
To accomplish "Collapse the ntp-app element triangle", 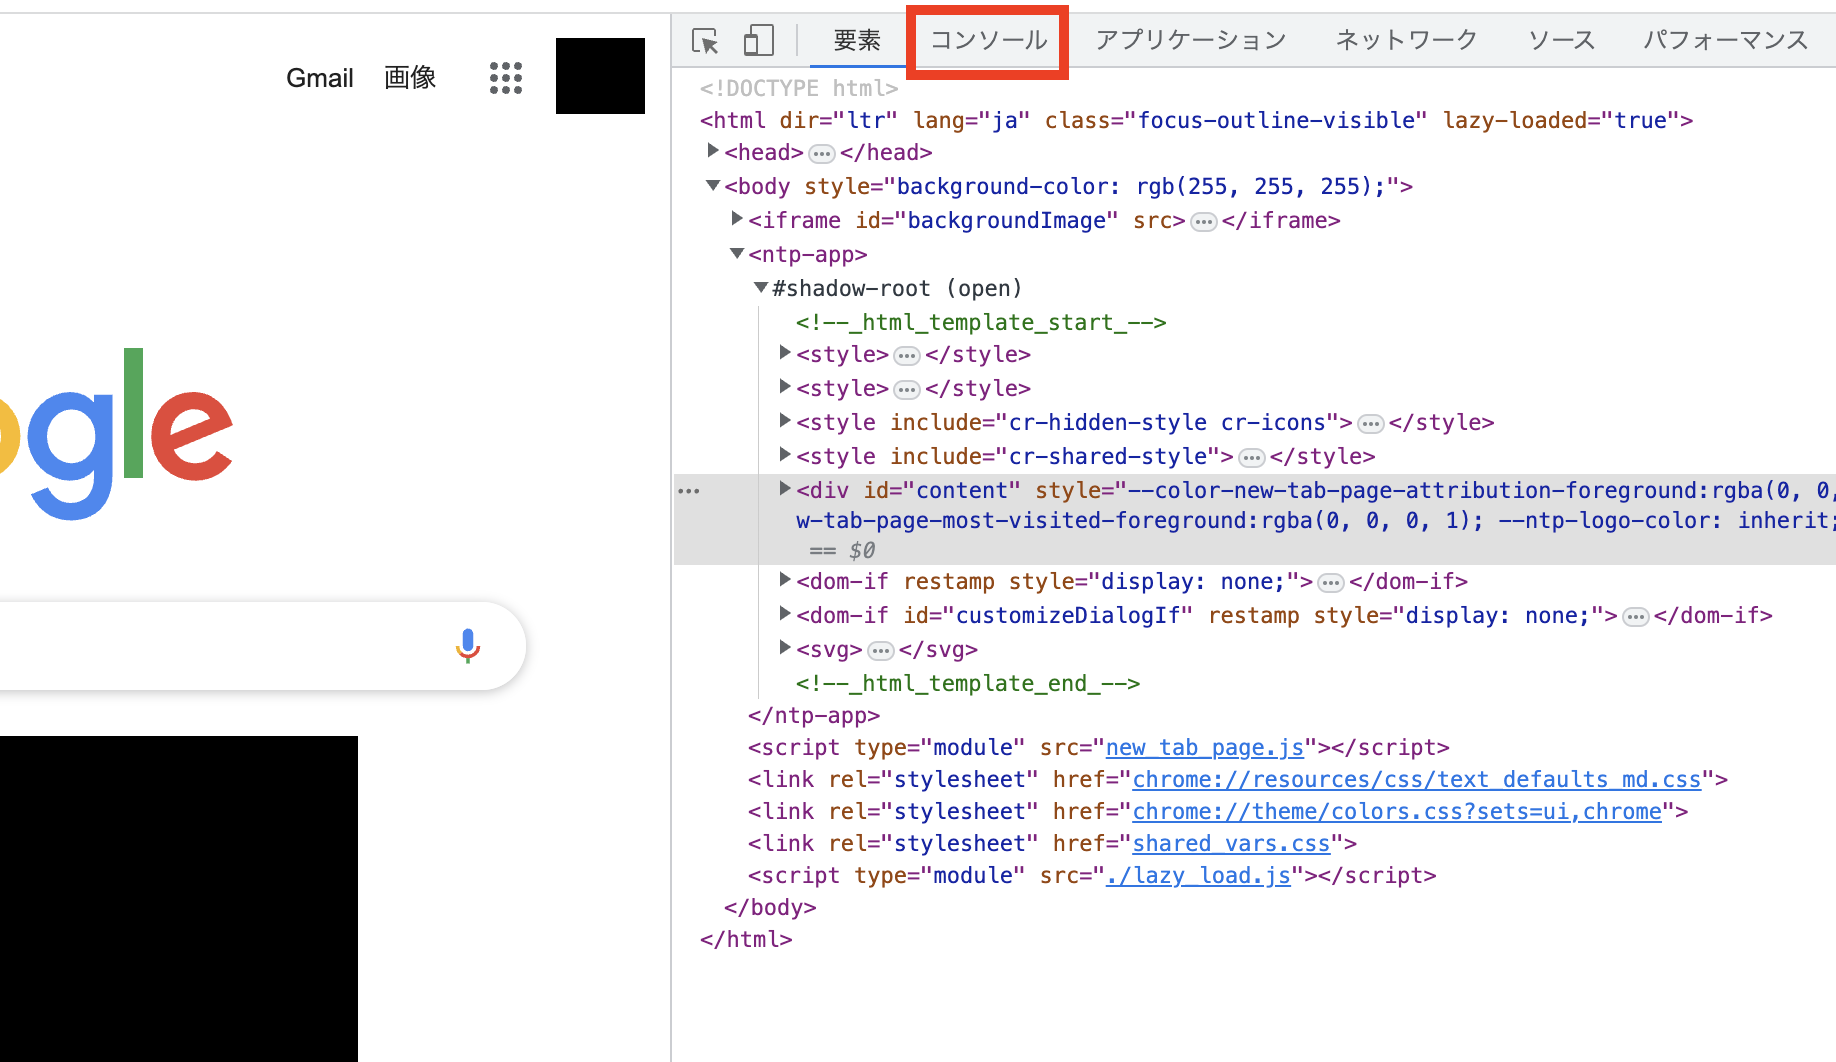I will point(737,253).
